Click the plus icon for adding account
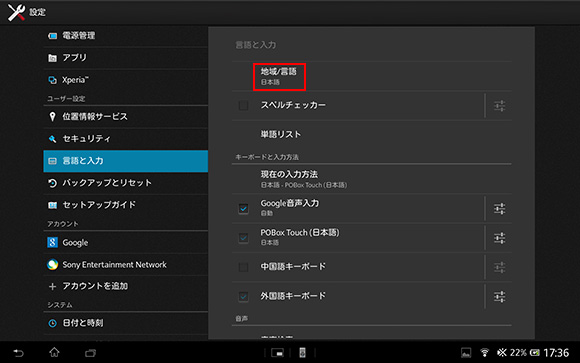 click(x=53, y=287)
